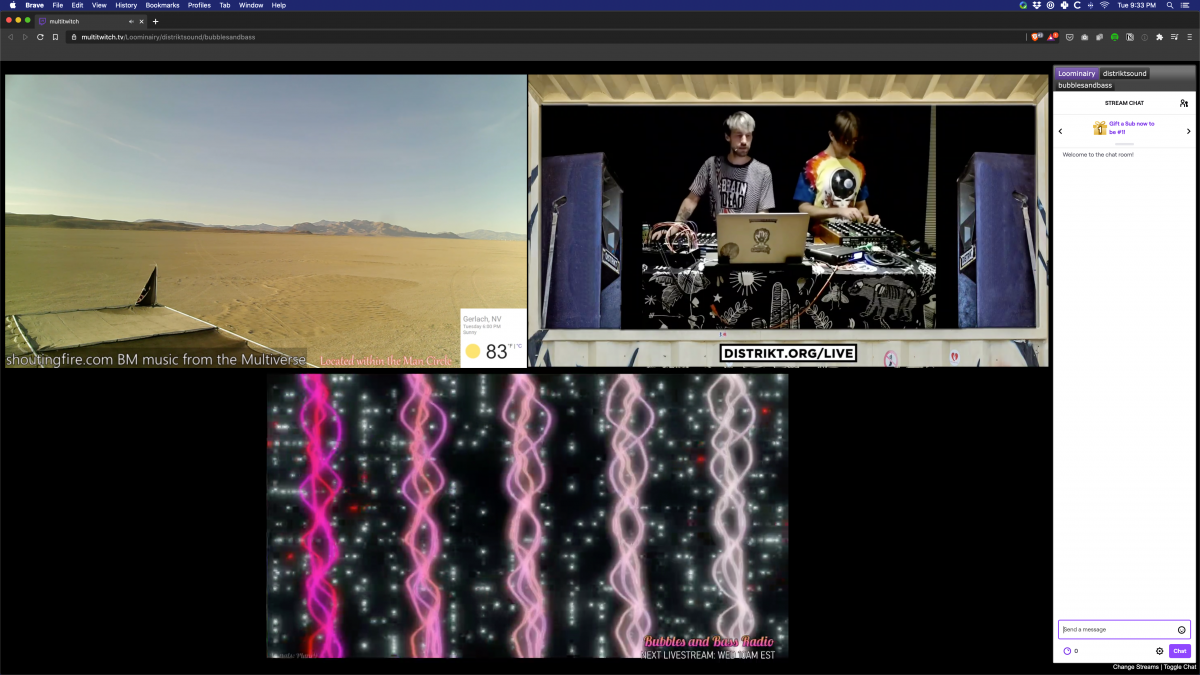Viewport: 1200px width, 675px height.
Task: Click the distriktsound DJ stream video
Action: coord(789,221)
